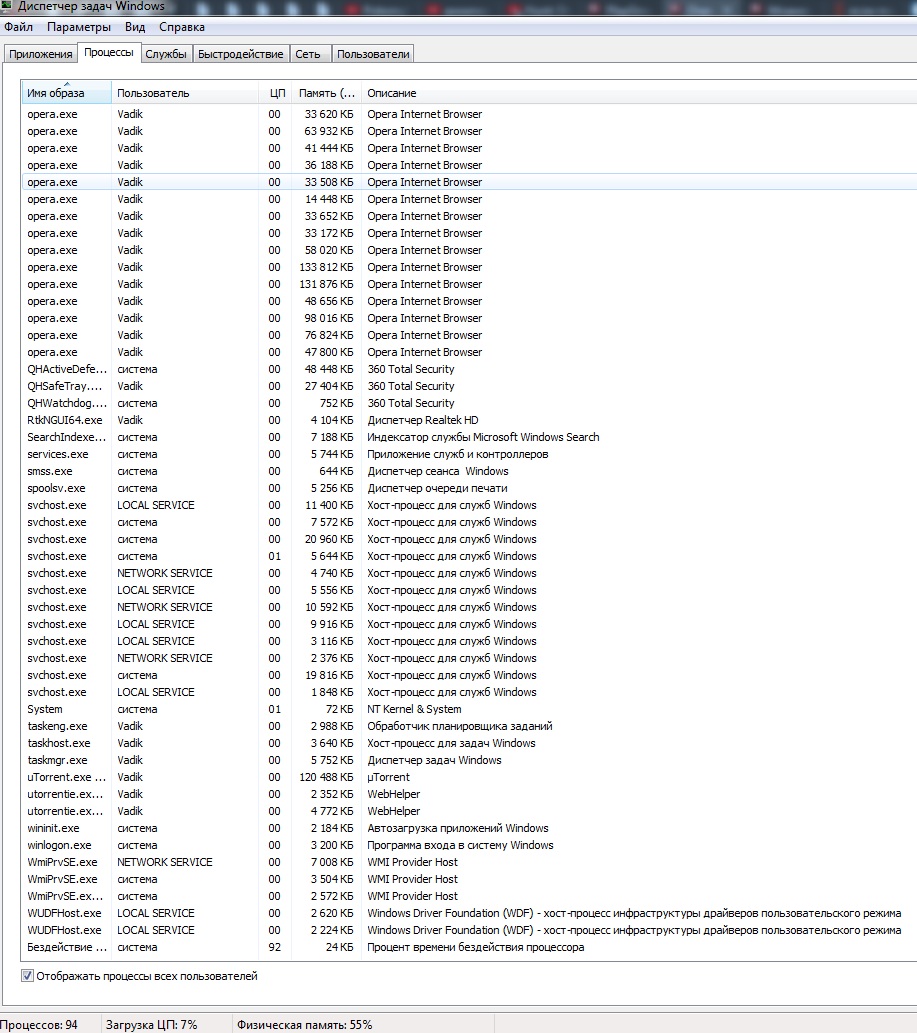
Task: Select WmiPrvSE.exe row using 3 504 КБ
Action: [x=469, y=879]
